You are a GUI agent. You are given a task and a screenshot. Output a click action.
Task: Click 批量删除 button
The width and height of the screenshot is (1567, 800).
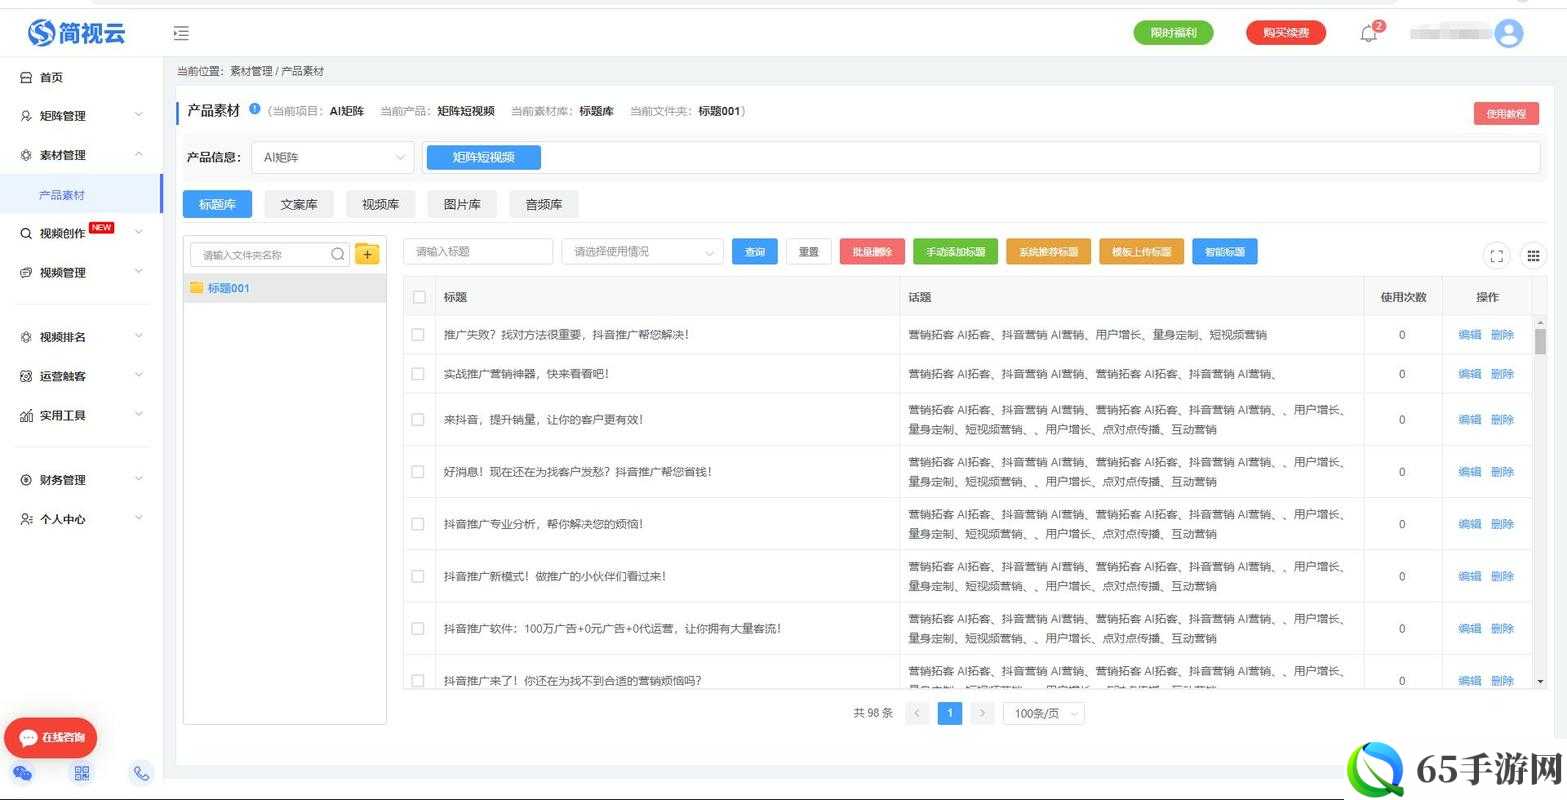click(872, 252)
